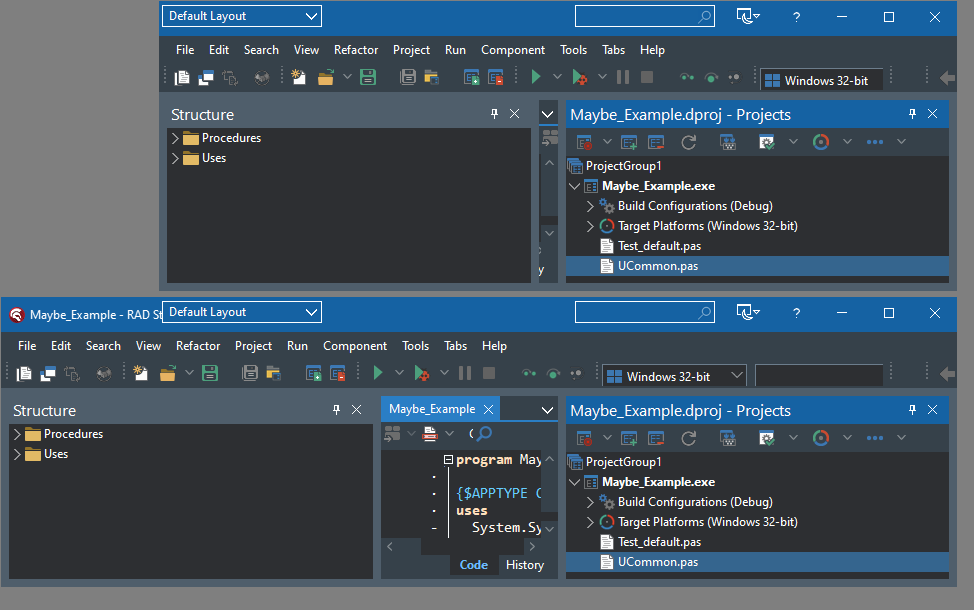Click Run Without Debugging bug icon in lower window
The image size is (974, 610).
[422, 373]
